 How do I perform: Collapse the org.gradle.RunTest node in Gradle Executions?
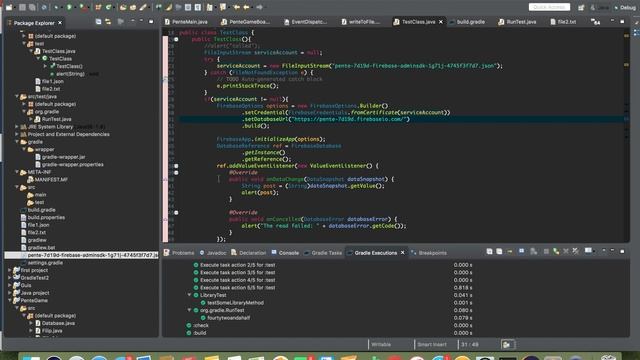pos(189,310)
